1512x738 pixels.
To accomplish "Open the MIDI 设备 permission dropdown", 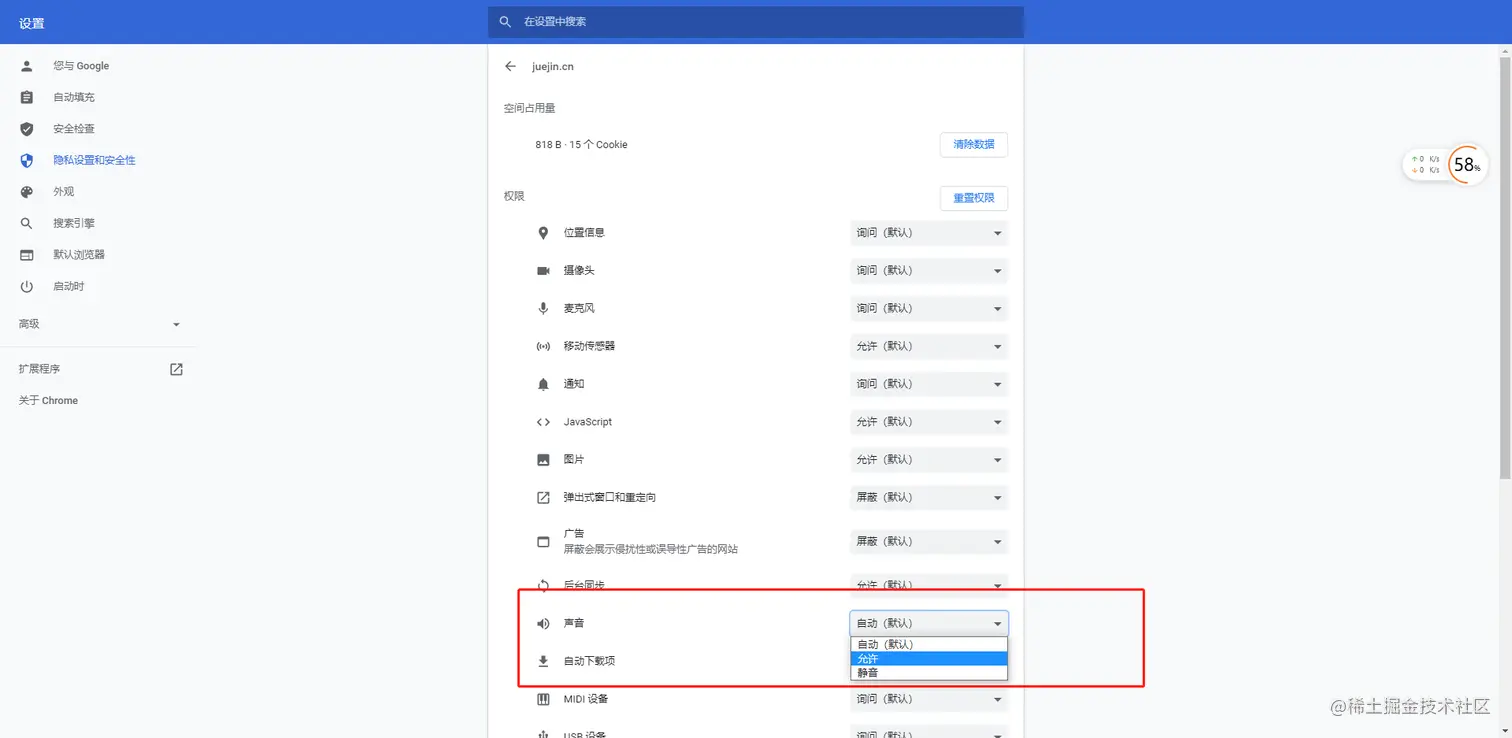I will pyautogui.click(x=928, y=699).
